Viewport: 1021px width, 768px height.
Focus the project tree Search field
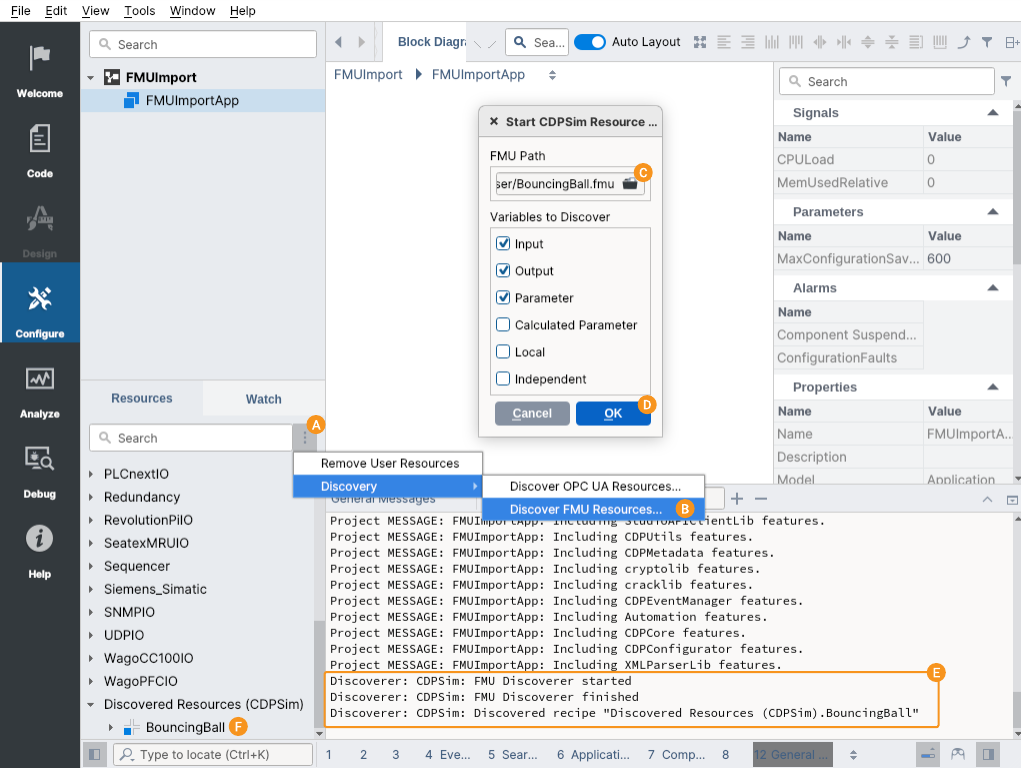tap(203, 44)
